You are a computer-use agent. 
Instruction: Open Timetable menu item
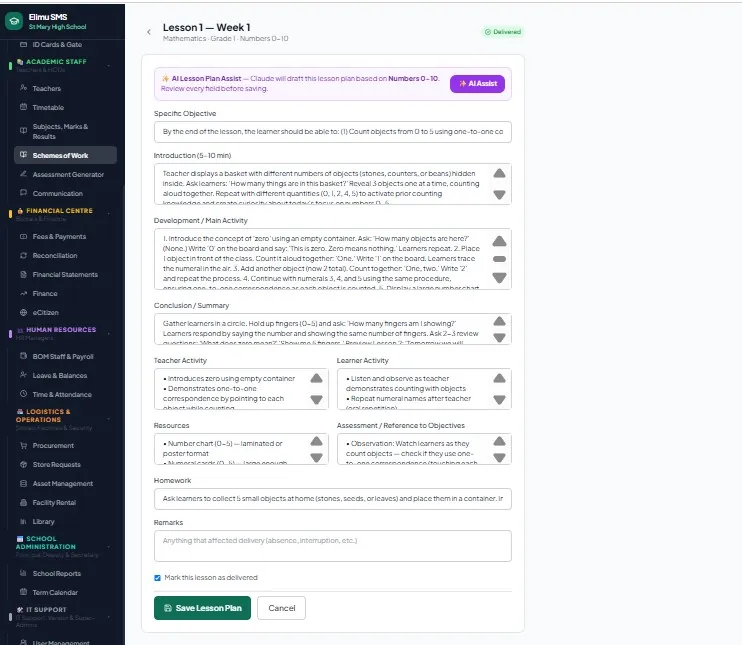[x=65, y=107]
